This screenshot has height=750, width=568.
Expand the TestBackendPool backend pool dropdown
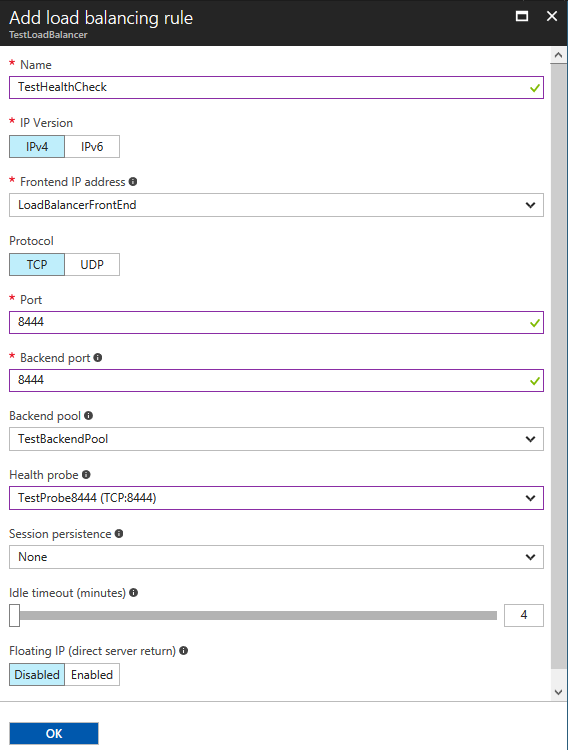[276, 439]
